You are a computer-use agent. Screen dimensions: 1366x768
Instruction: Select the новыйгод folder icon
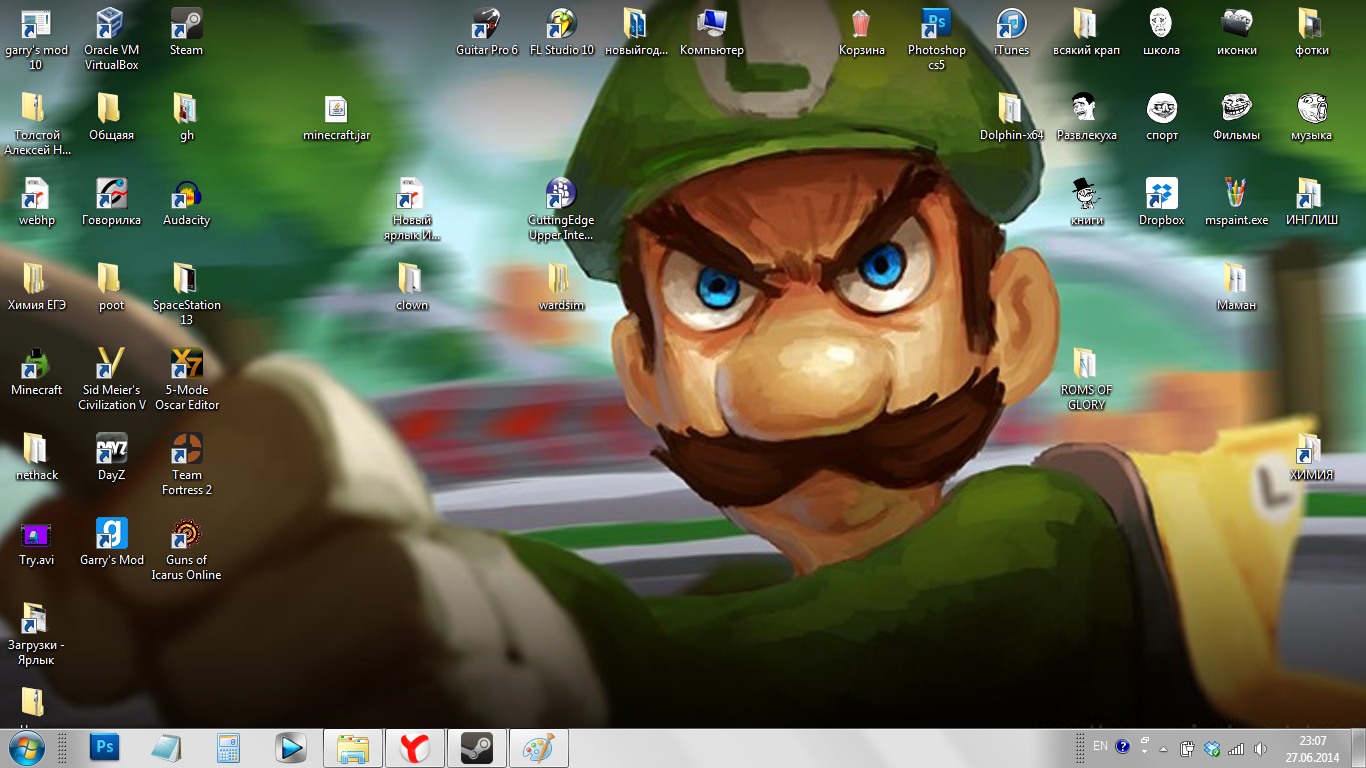[636, 32]
